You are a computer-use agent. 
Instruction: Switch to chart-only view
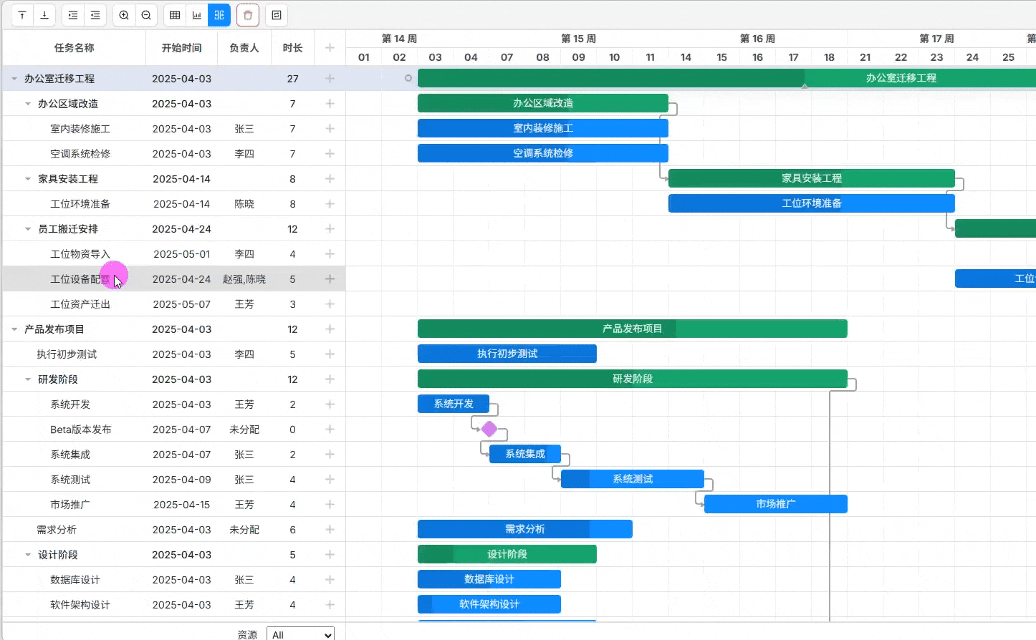[x=197, y=15]
